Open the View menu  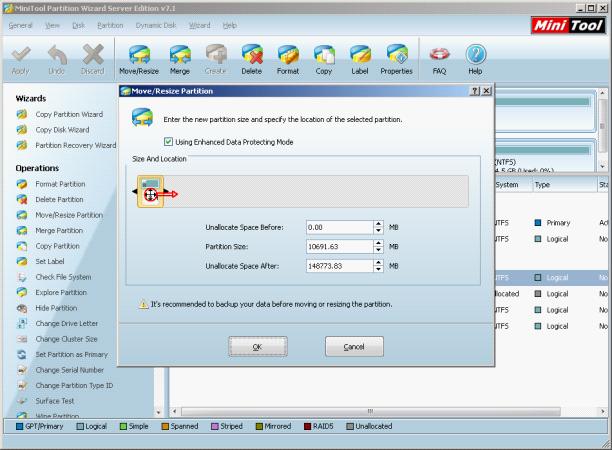52,25
